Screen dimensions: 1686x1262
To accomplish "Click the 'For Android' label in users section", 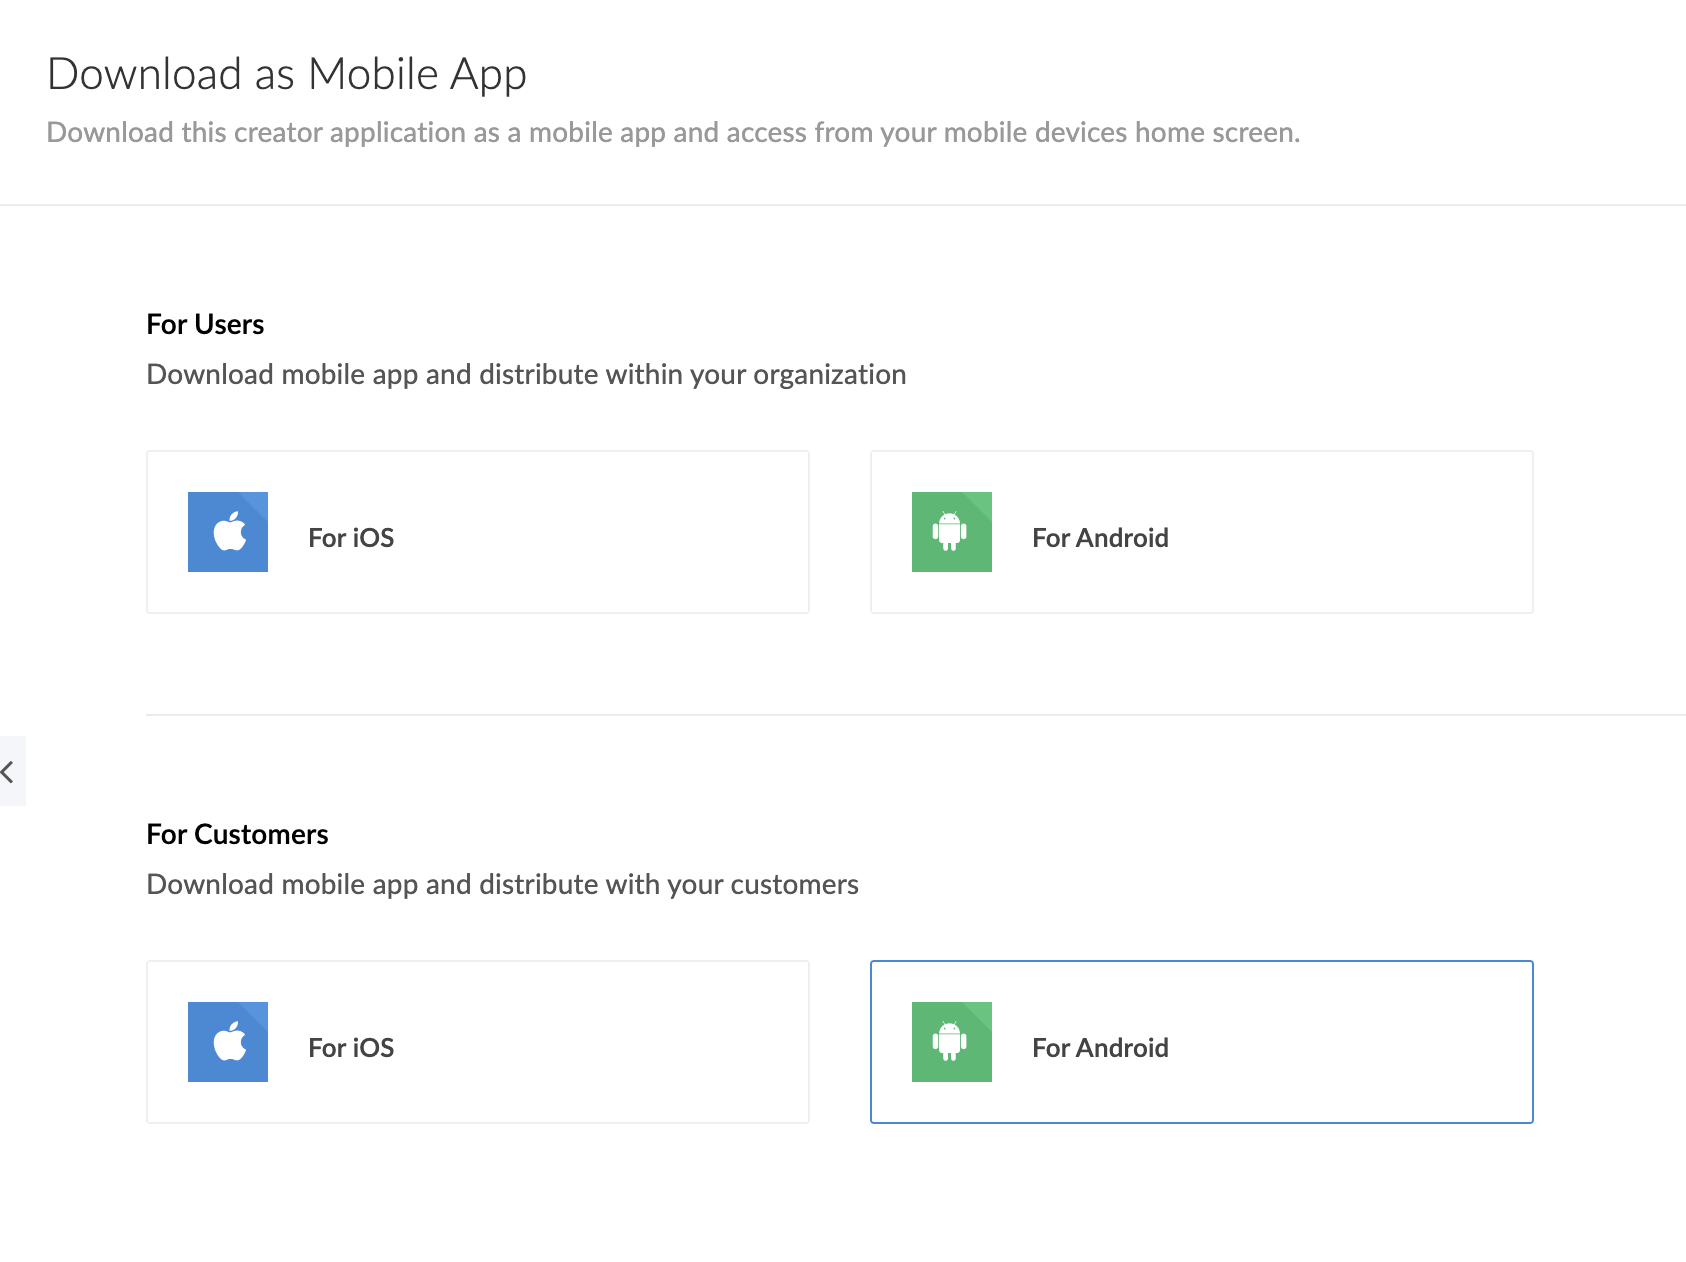I will point(1099,537).
